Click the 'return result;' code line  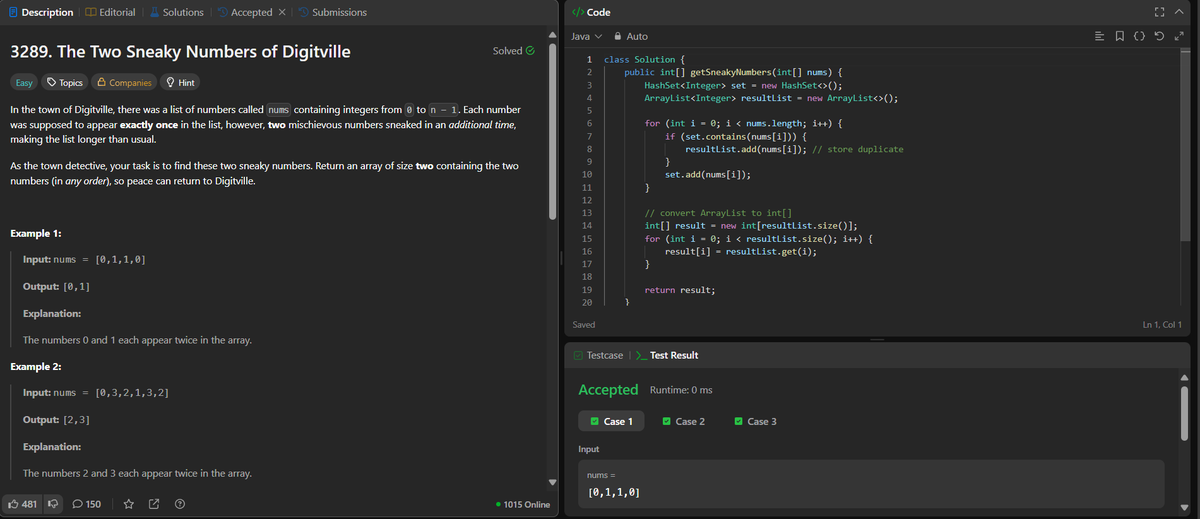680,289
